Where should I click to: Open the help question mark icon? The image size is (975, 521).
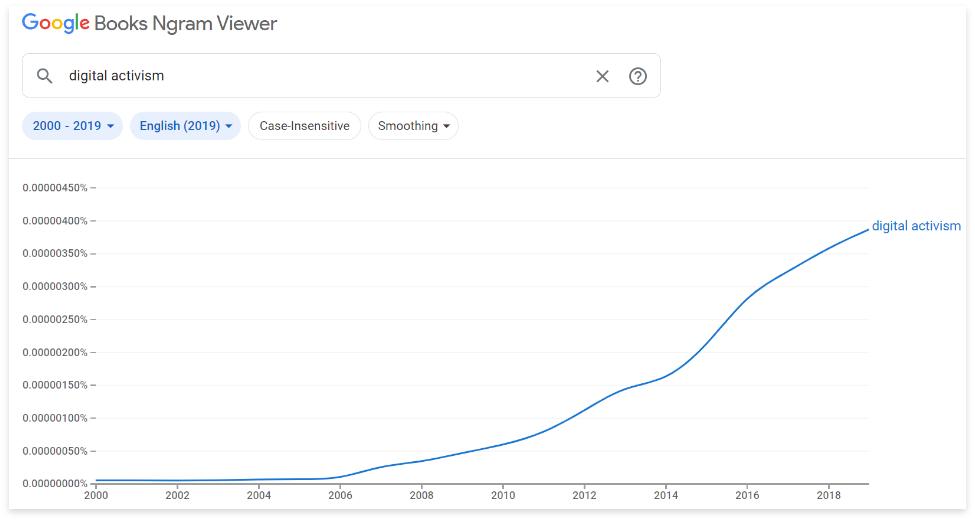(638, 76)
